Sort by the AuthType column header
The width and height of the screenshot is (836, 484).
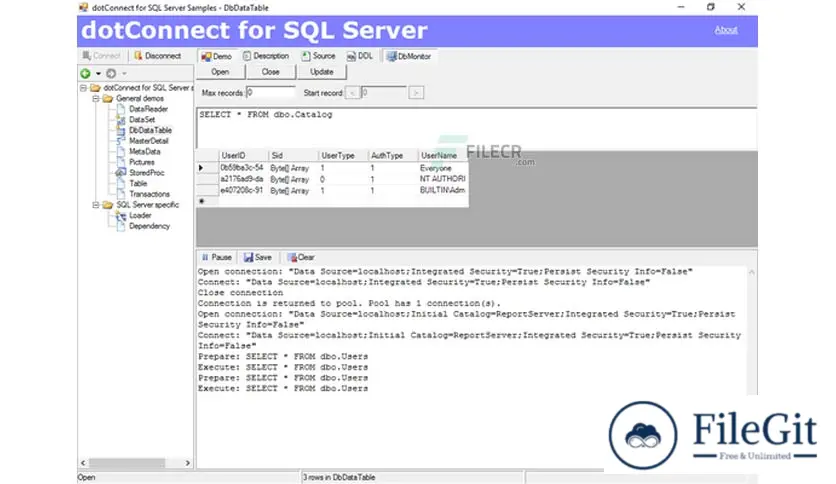[393, 155]
